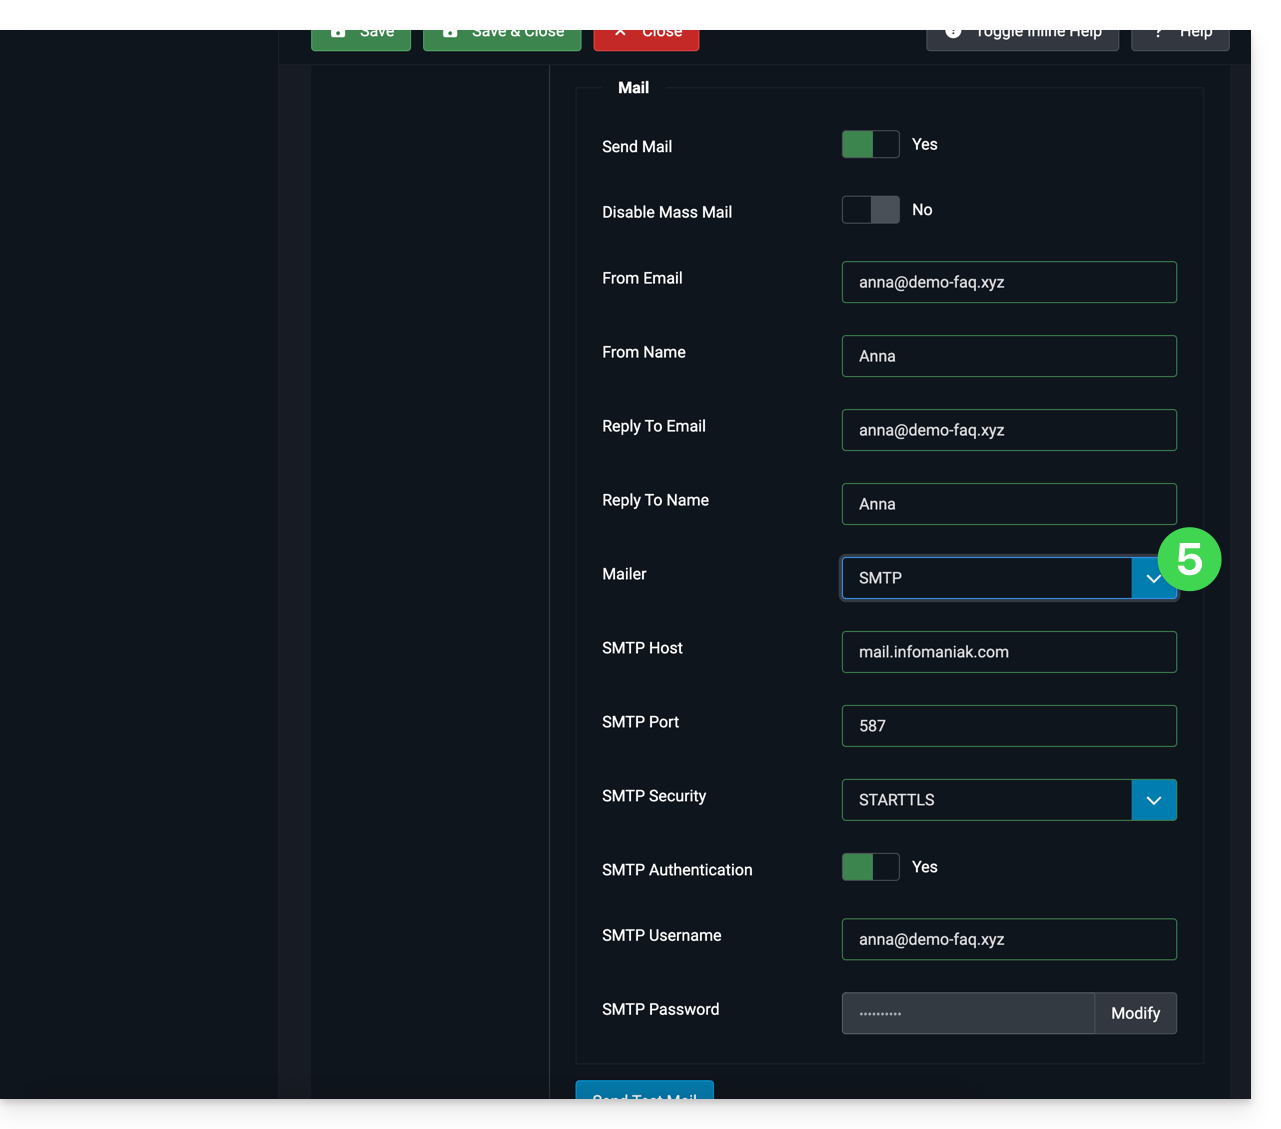The width and height of the screenshot is (1281, 1129).
Task: Click the SMTP Port field
Action: (1008, 726)
